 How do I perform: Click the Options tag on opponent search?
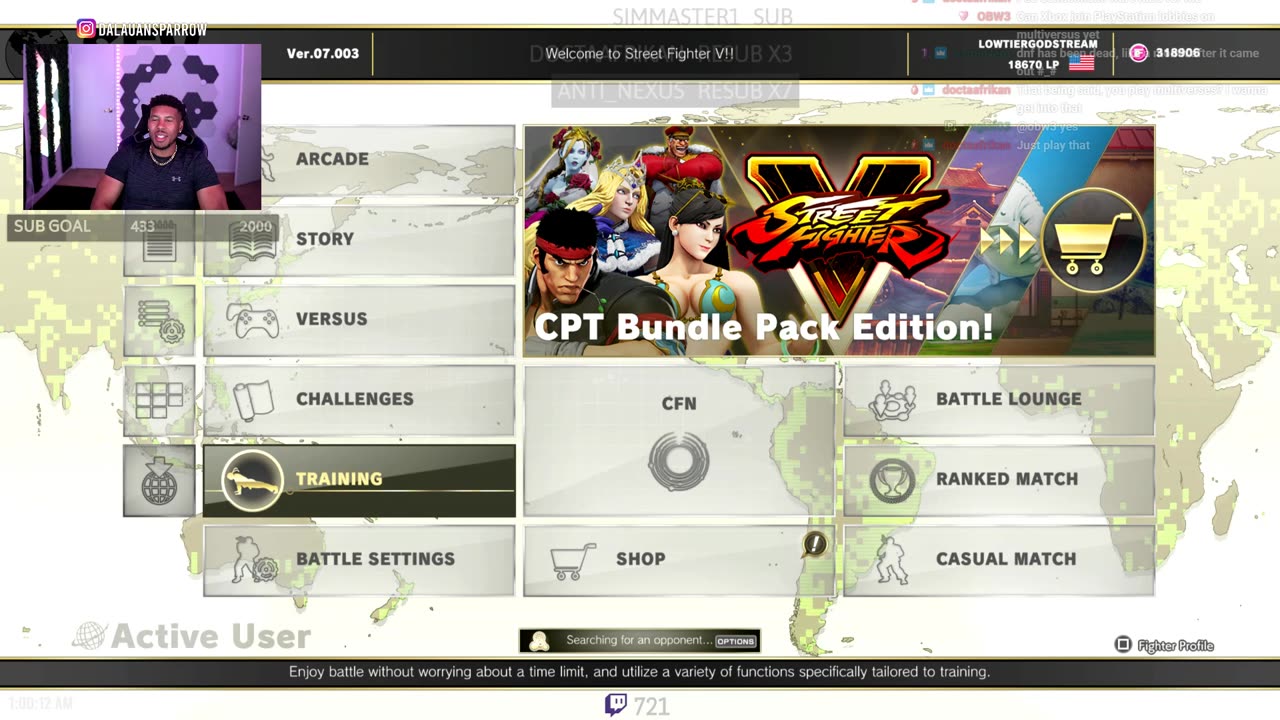735,641
